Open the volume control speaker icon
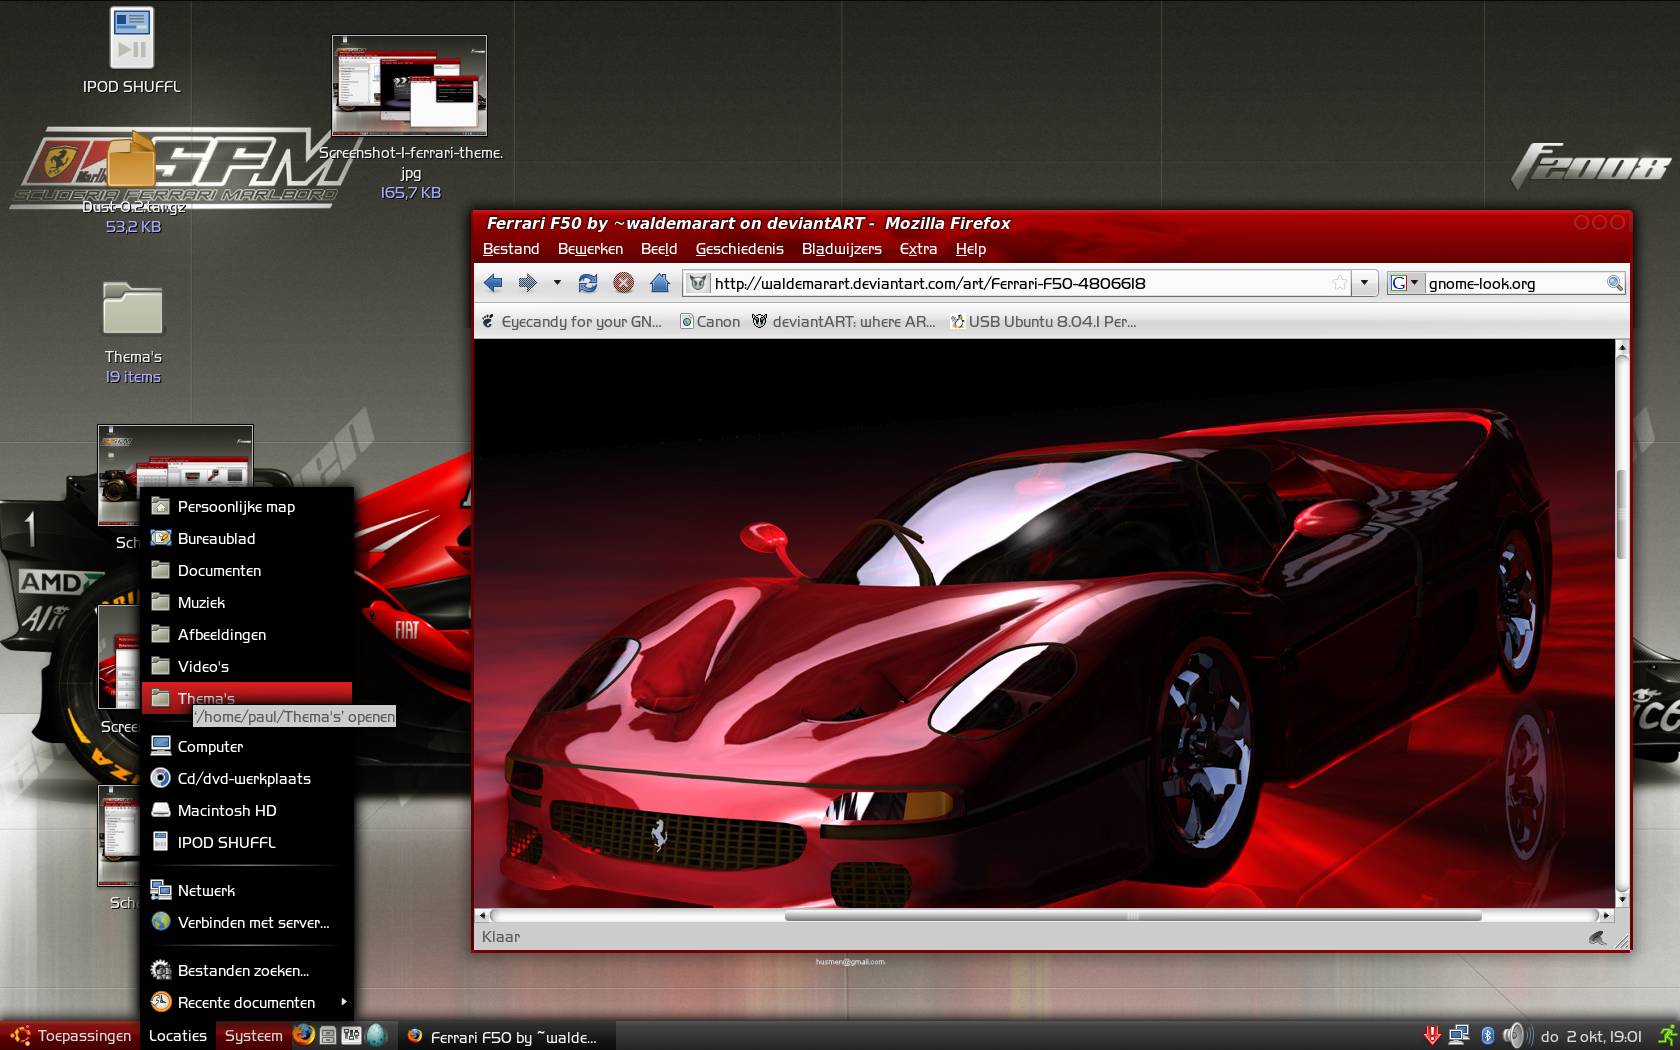The image size is (1680, 1050). pos(1516,1035)
